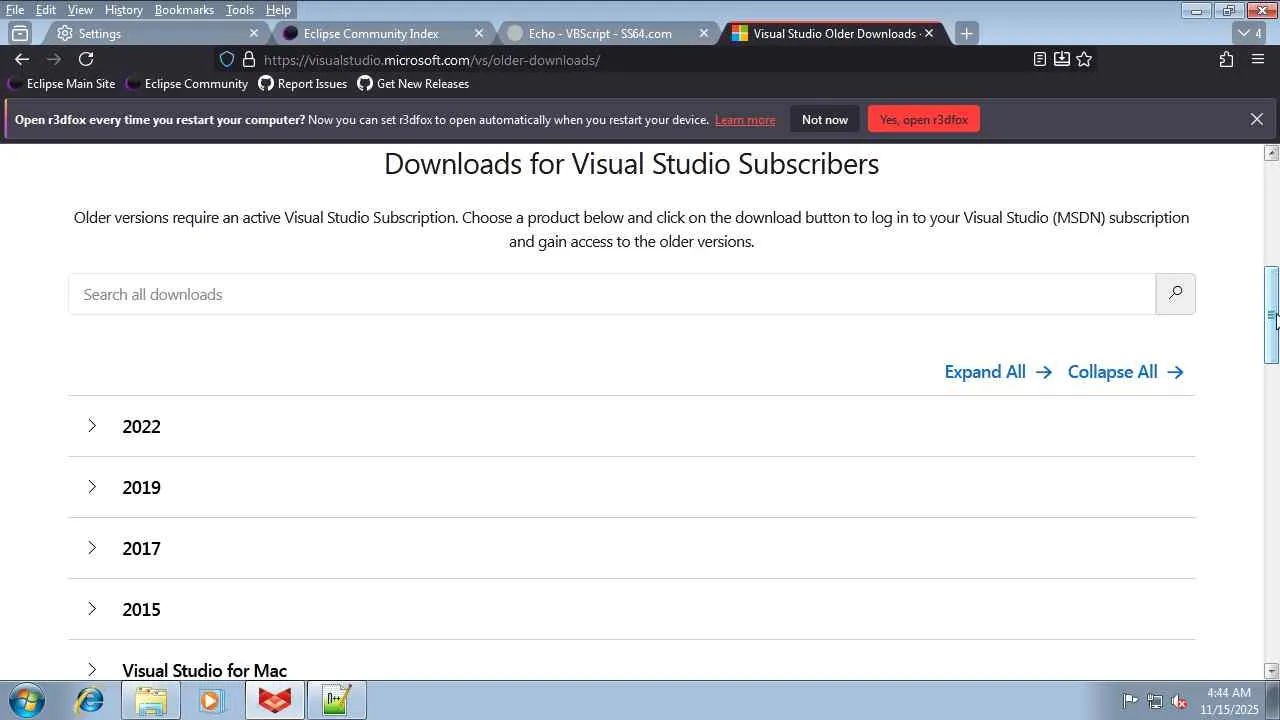Open the Windows Start menu
Screen dimensions: 1280x720
tap(26, 700)
